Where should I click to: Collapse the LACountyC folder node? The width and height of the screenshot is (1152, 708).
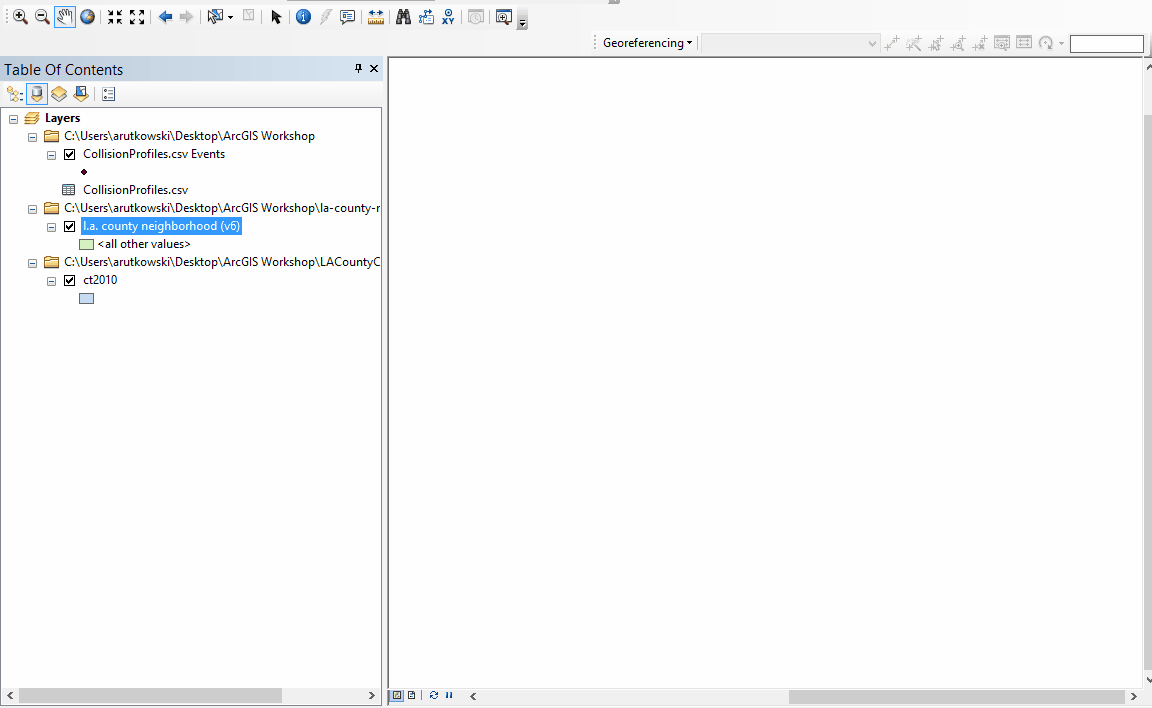(32, 263)
